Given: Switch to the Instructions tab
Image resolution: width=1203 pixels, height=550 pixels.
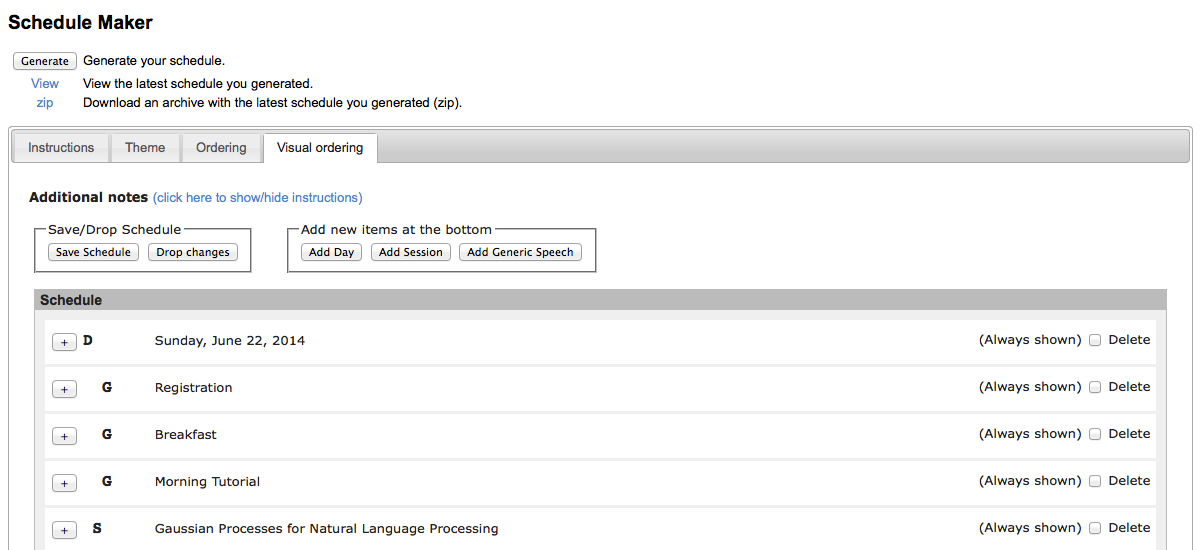Looking at the screenshot, I should [61, 148].
